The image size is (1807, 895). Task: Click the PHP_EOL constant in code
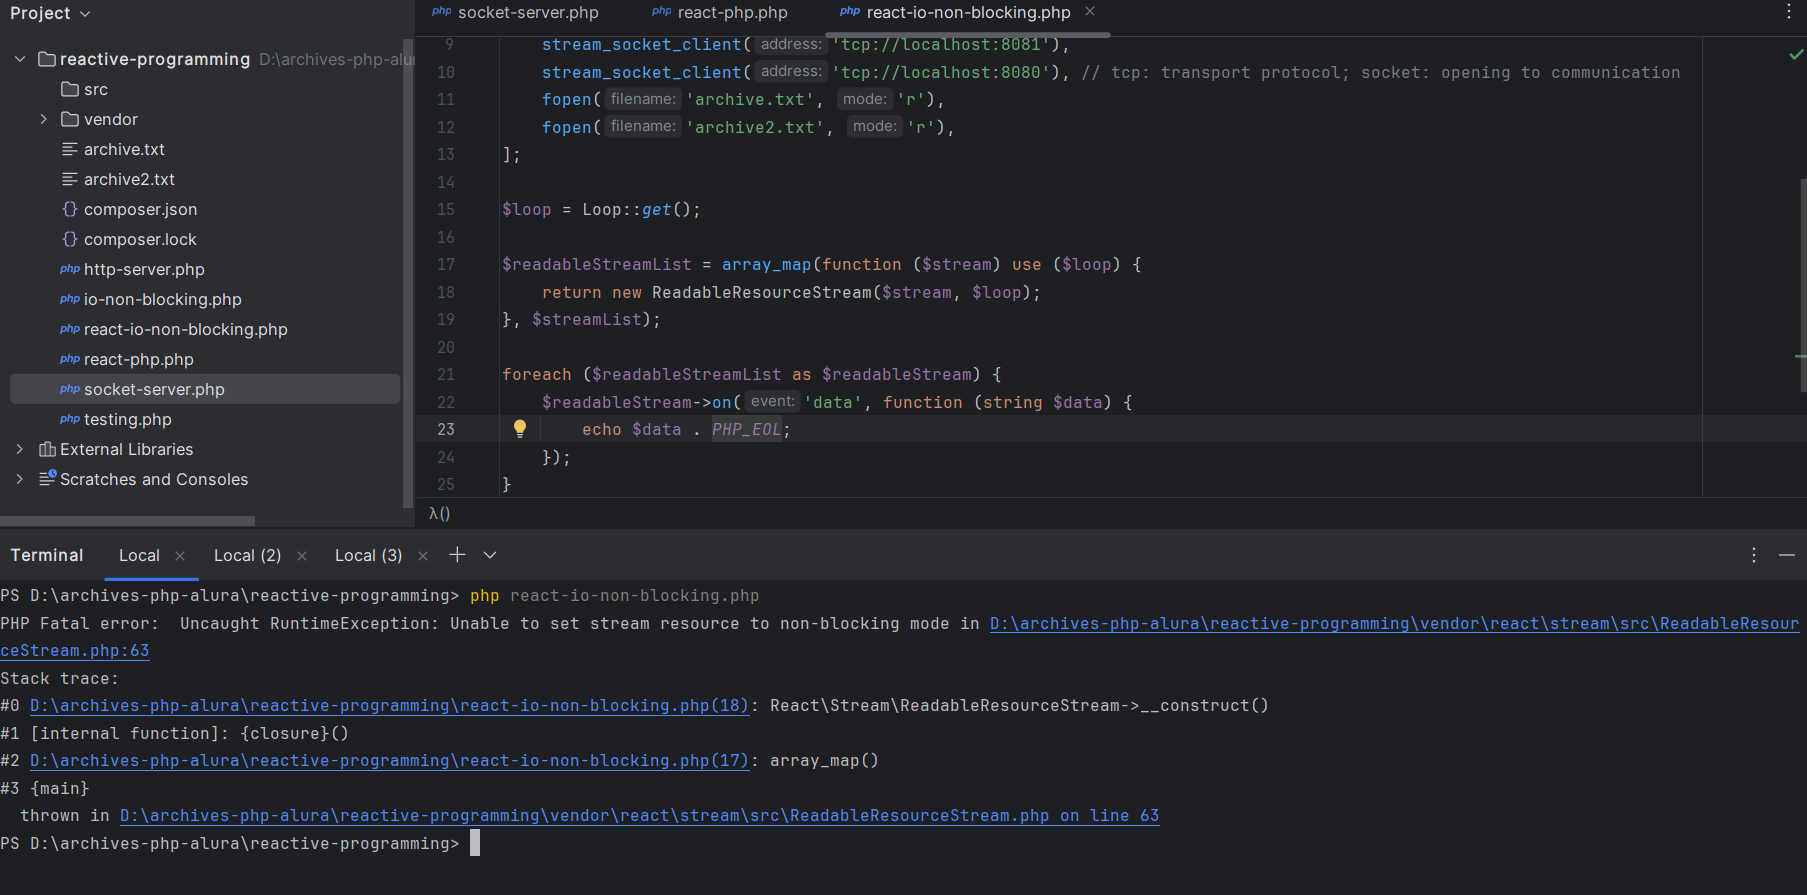[746, 429]
